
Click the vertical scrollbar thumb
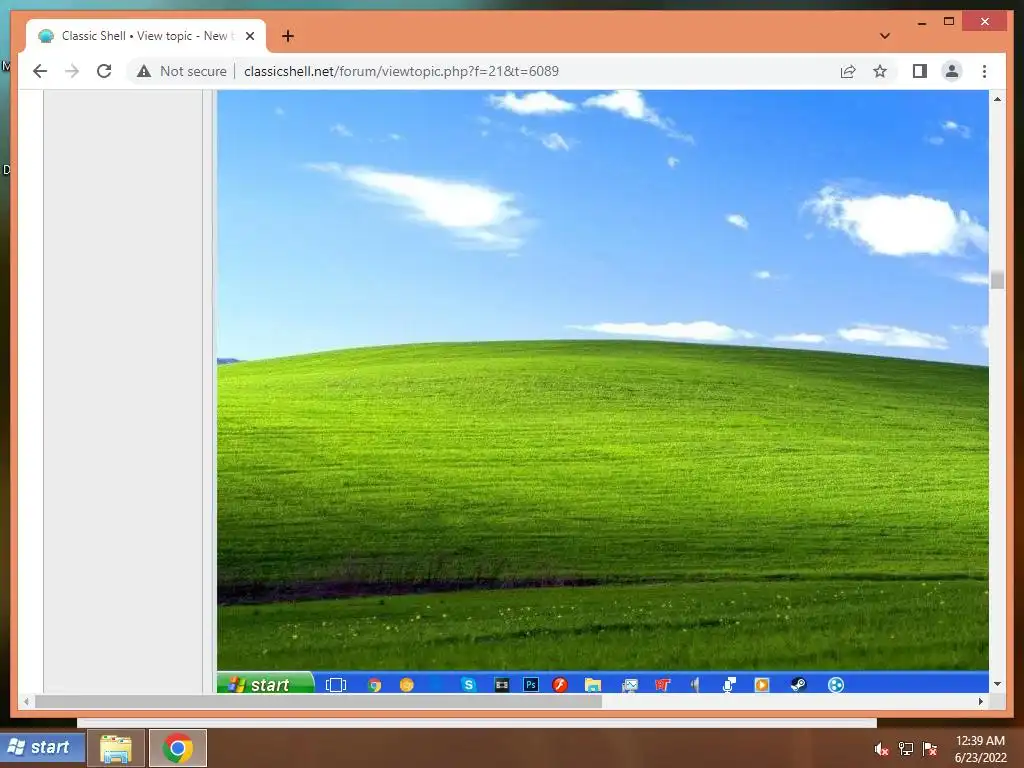click(x=997, y=280)
